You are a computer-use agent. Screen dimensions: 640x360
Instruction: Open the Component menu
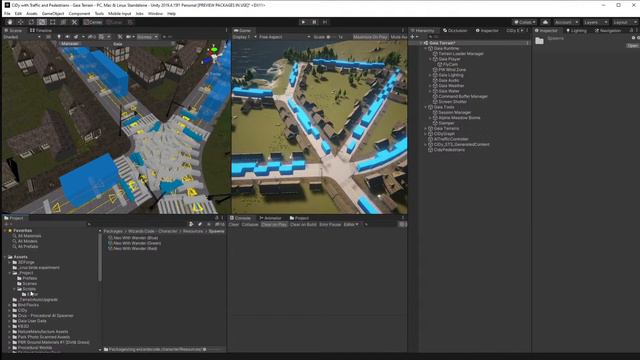click(x=79, y=13)
